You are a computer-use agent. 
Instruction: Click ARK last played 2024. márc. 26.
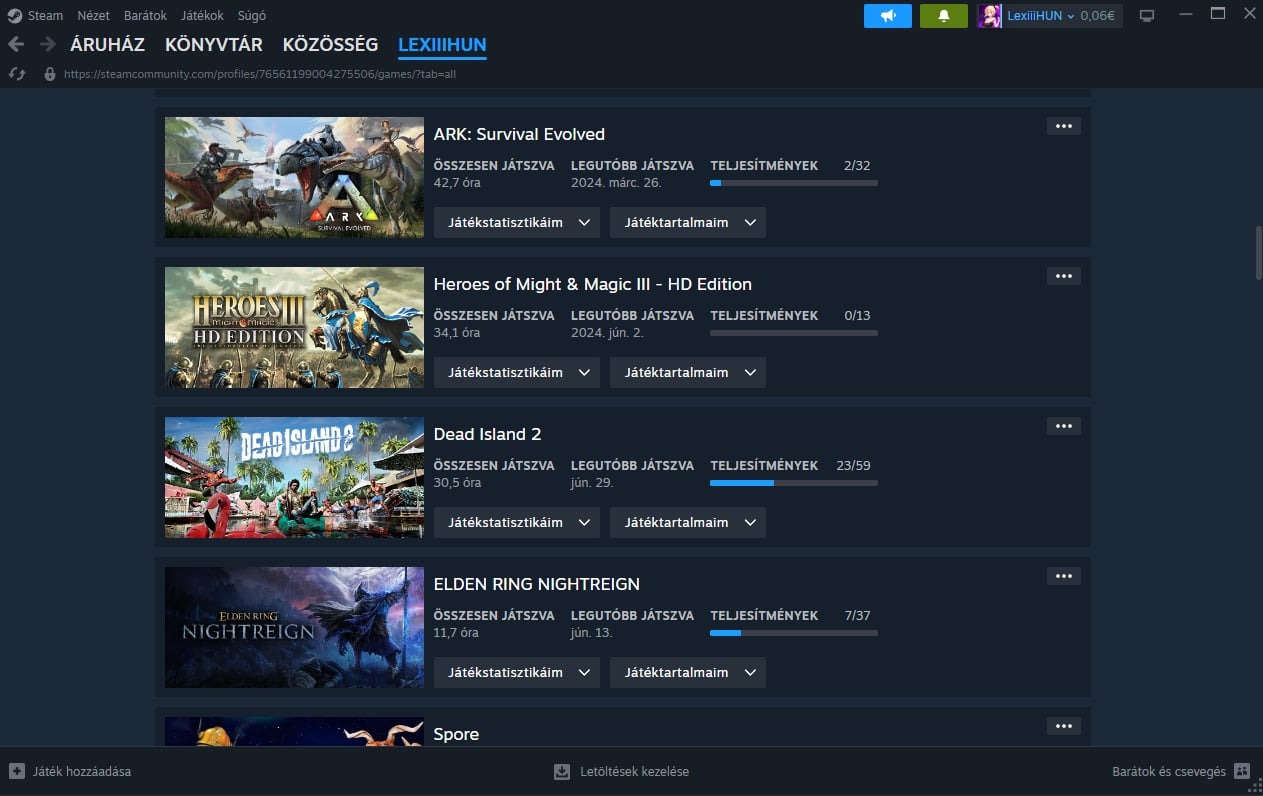(616, 183)
